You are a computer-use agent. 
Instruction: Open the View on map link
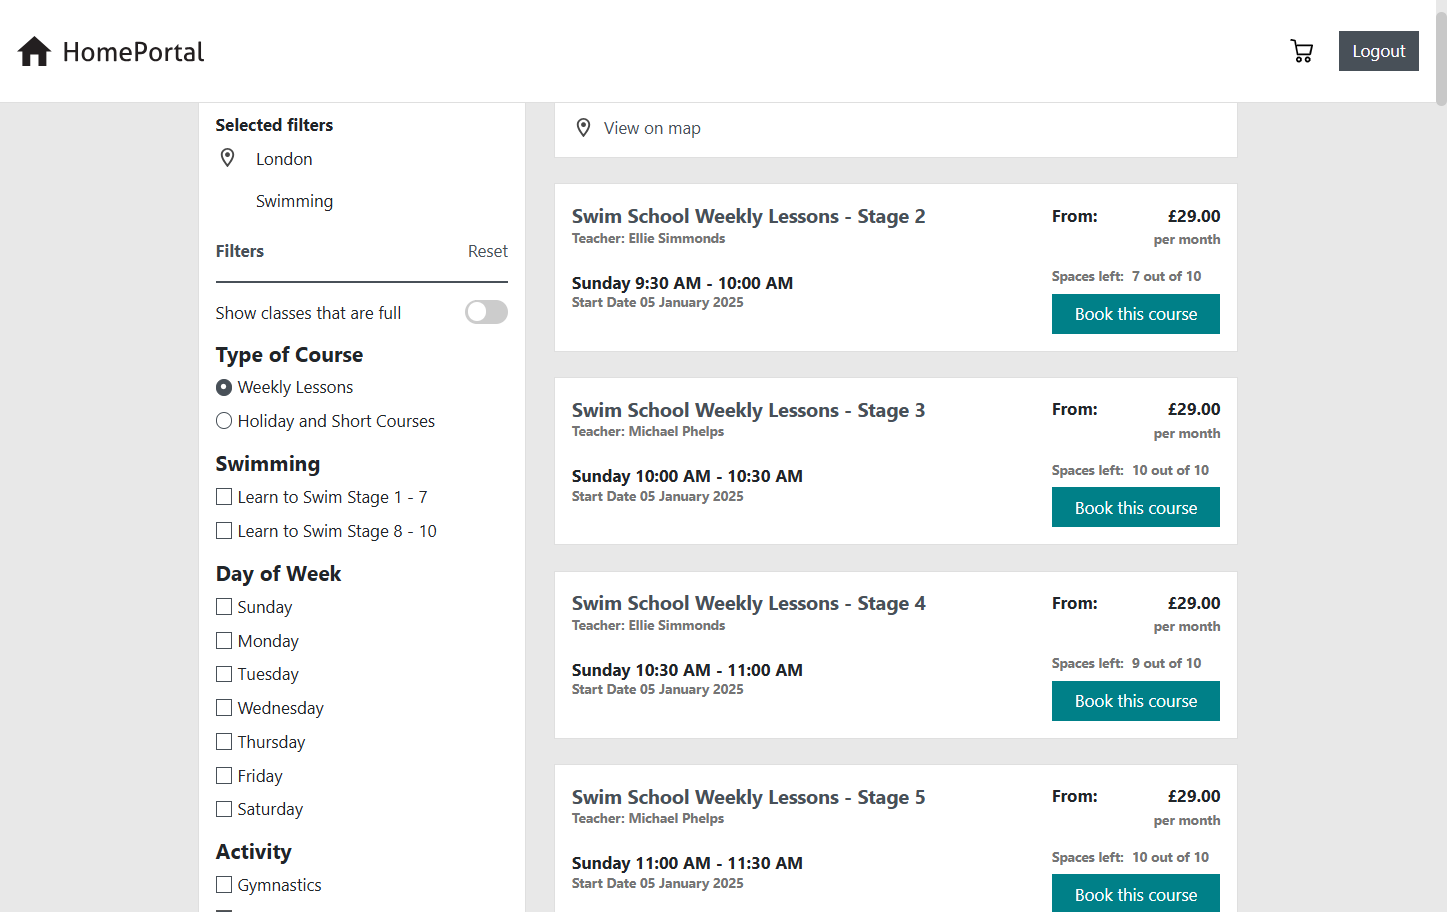[652, 128]
